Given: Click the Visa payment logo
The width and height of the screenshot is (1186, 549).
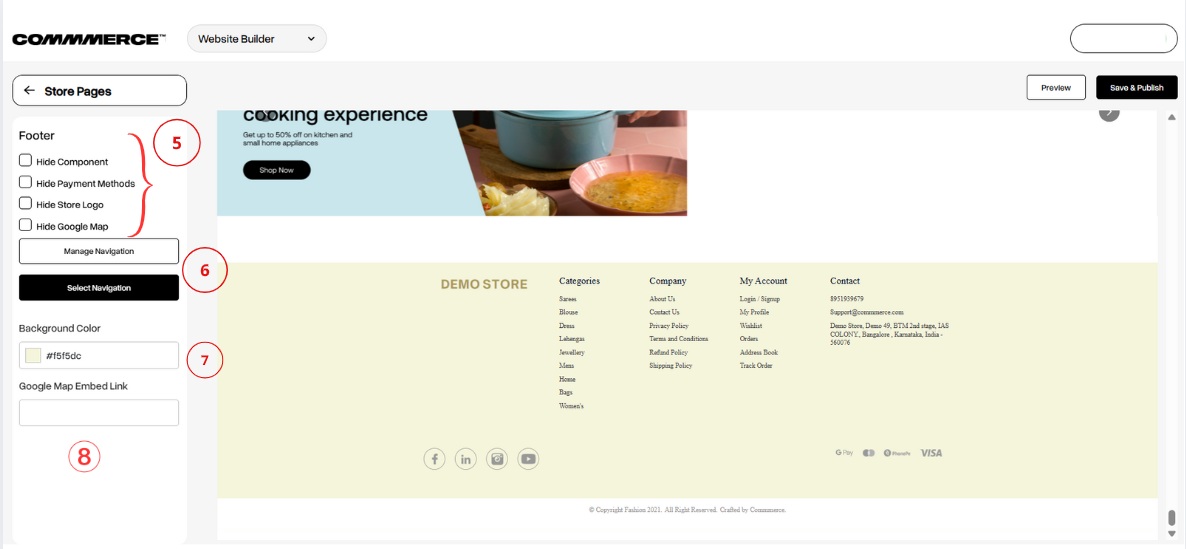Looking at the screenshot, I should pyautogui.click(x=931, y=453).
